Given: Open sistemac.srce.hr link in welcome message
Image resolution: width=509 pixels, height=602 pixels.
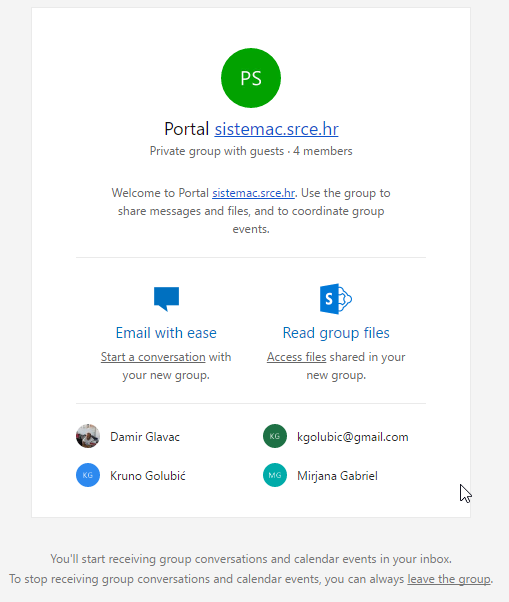Looking at the screenshot, I should pyautogui.click(x=253, y=193).
